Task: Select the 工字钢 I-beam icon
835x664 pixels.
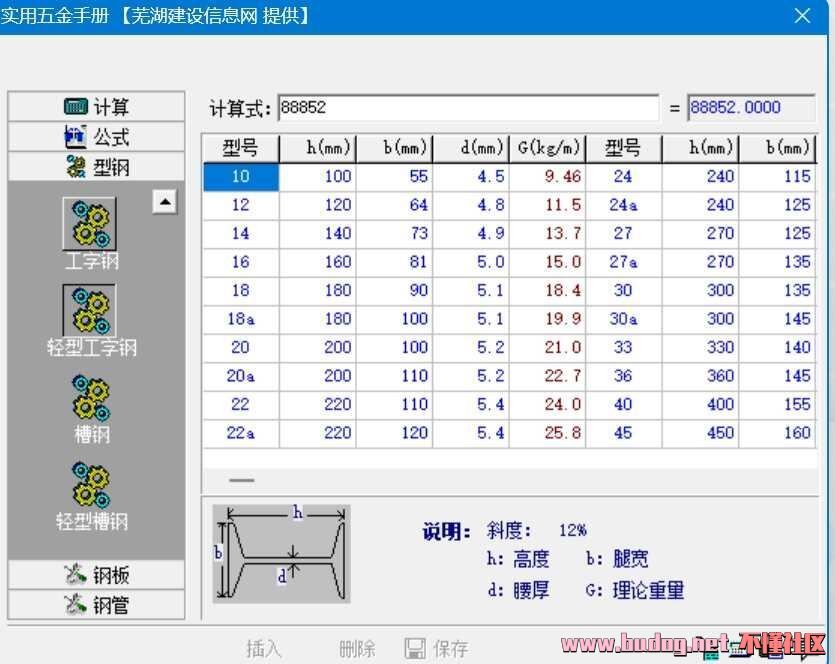Action: pos(89,223)
